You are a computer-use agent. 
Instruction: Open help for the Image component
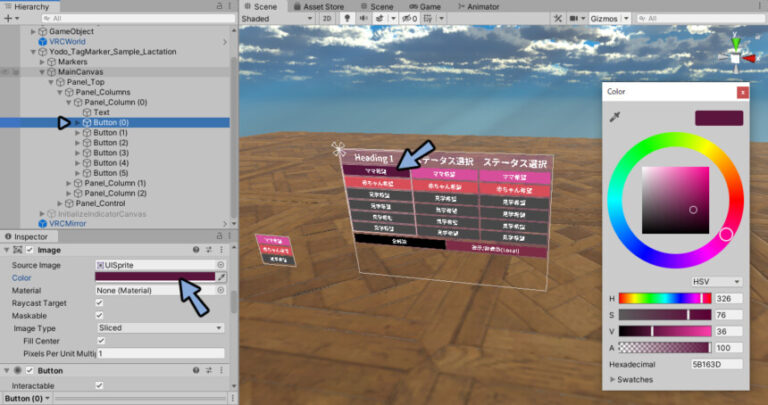point(196,250)
